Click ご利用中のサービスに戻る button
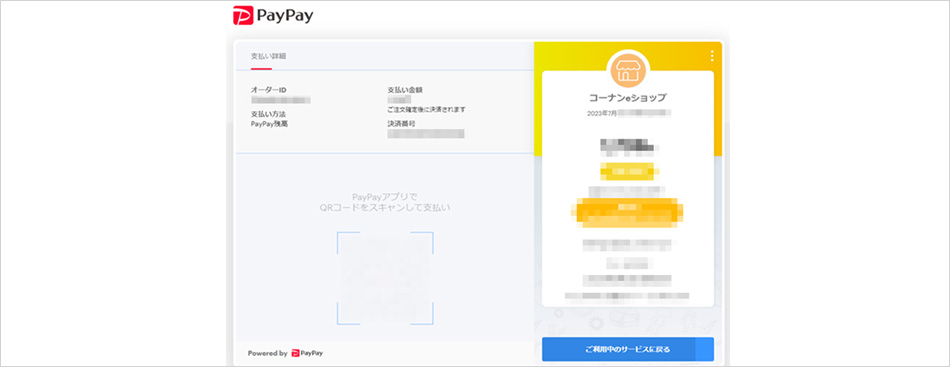 pos(628,349)
